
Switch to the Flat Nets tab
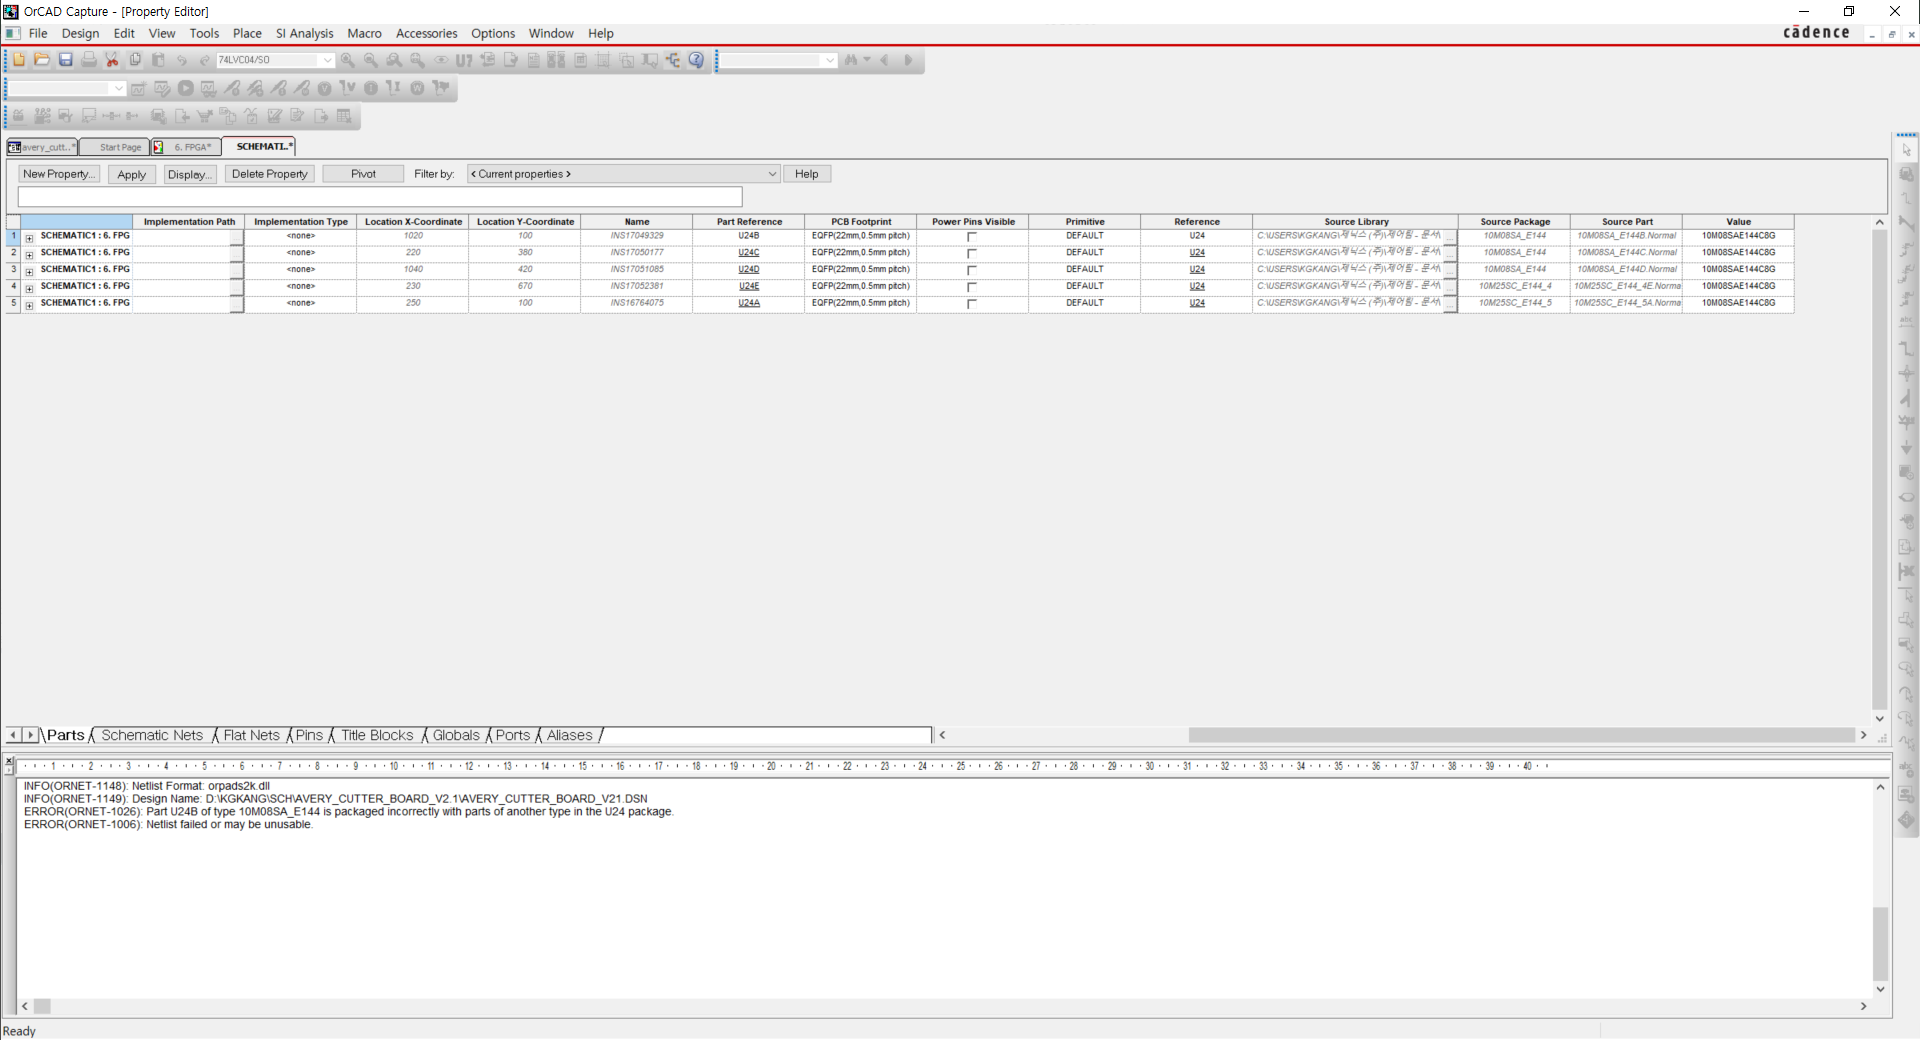252,735
